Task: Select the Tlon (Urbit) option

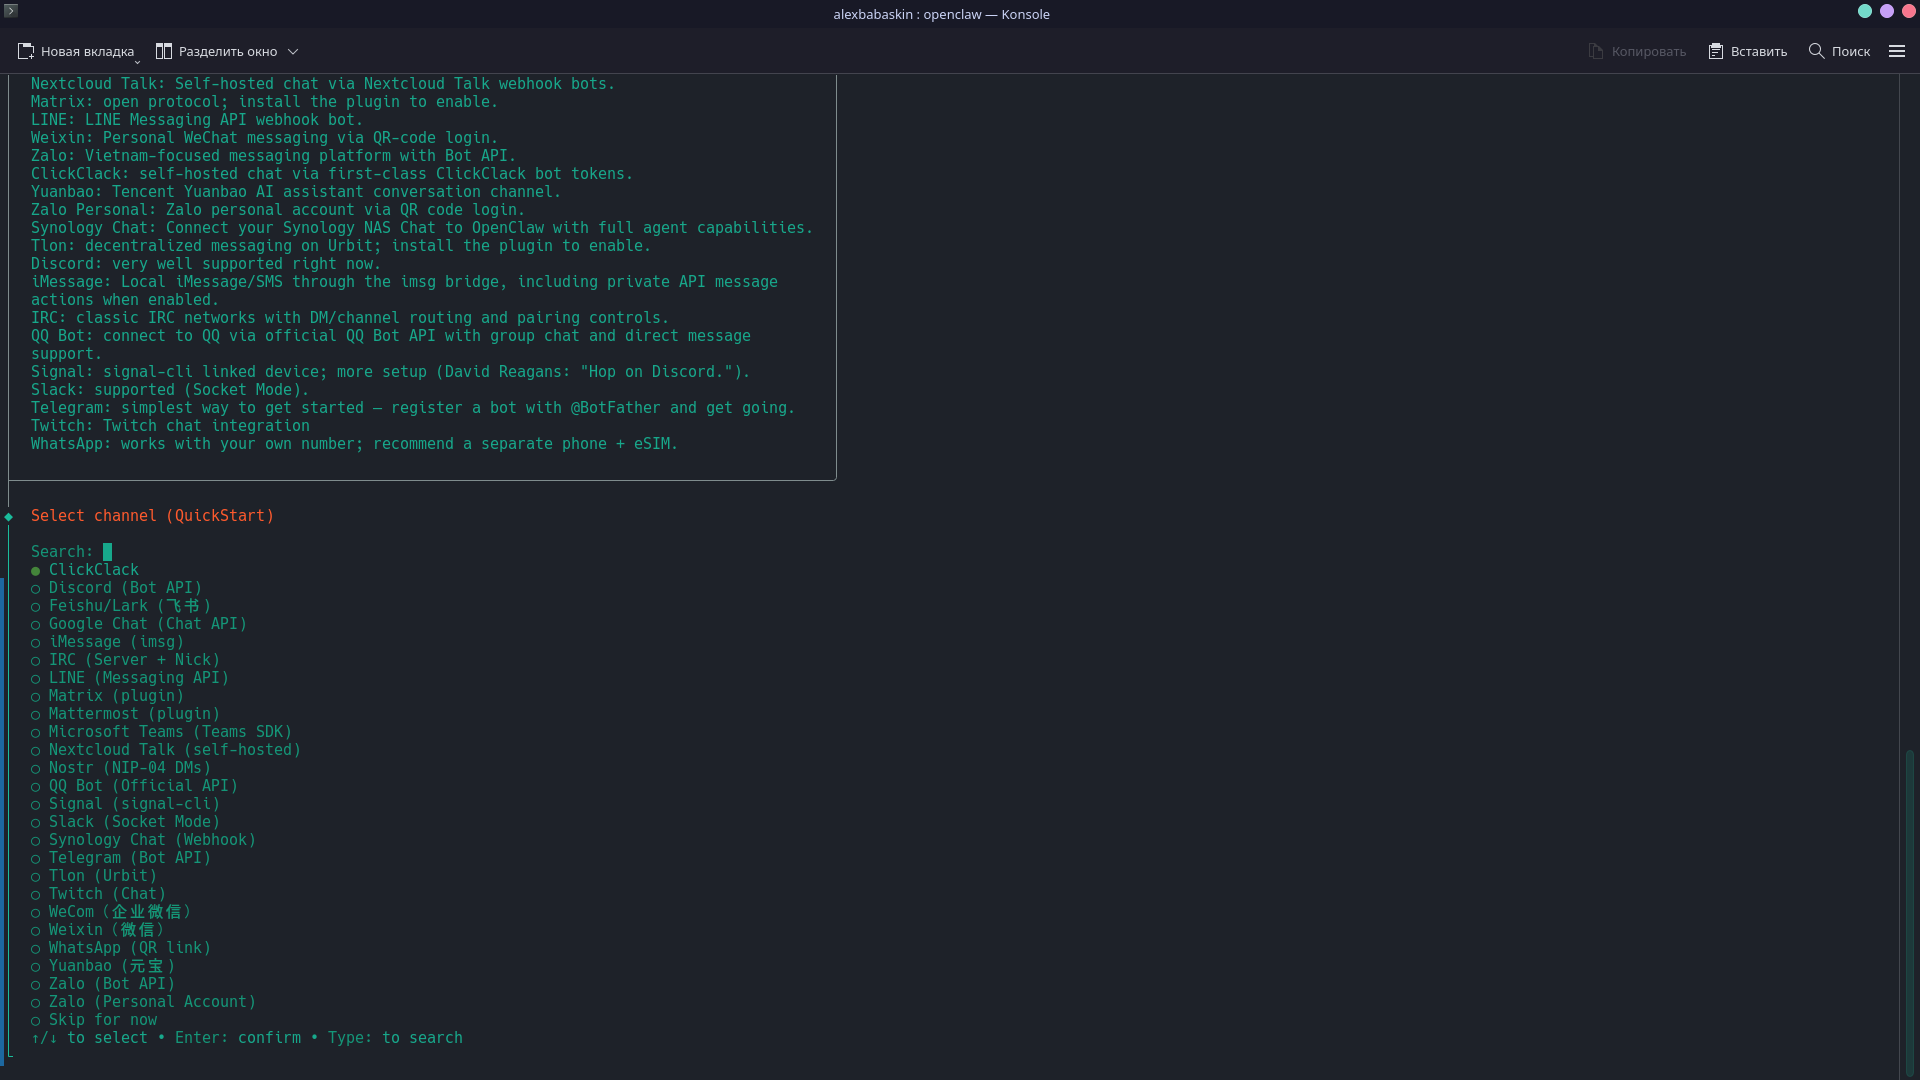Action: (x=94, y=876)
